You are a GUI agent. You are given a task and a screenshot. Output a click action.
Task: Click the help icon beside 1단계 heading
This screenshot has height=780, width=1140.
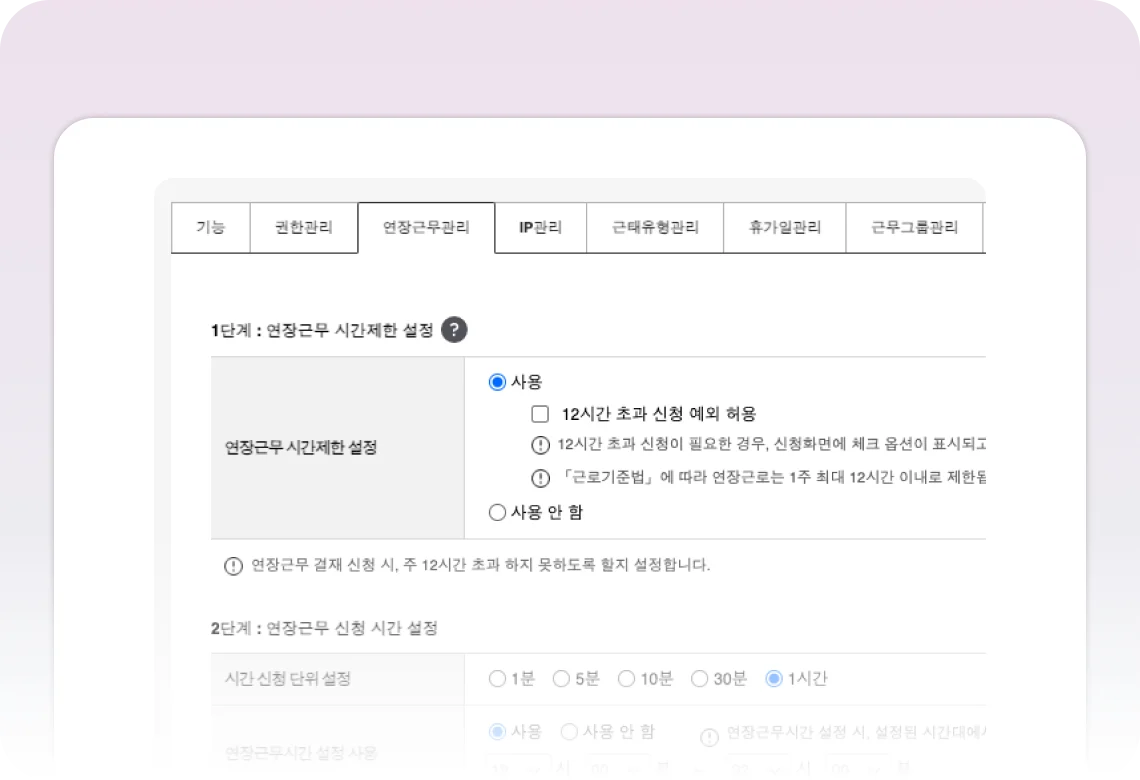click(454, 330)
